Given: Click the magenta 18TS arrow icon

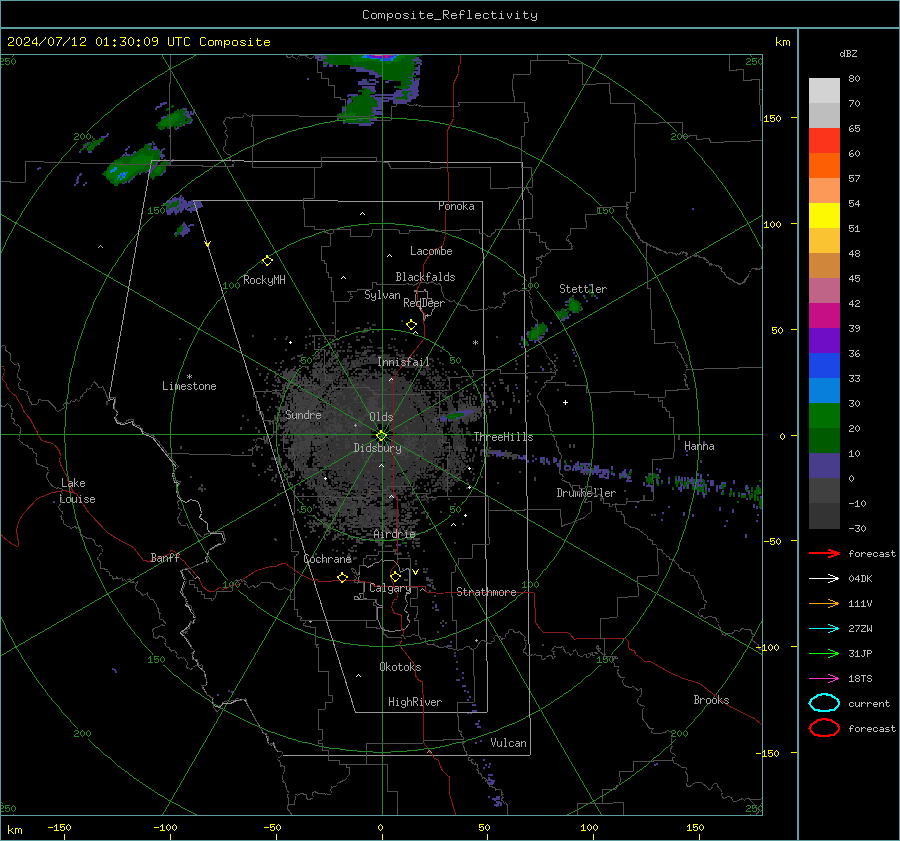Looking at the screenshot, I should click(824, 679).
